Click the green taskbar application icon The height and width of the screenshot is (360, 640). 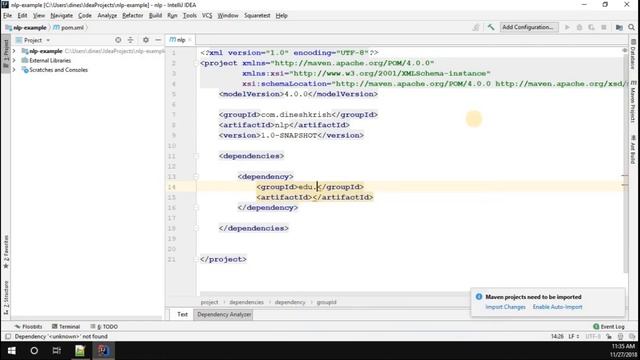click(x=80, y=351)
